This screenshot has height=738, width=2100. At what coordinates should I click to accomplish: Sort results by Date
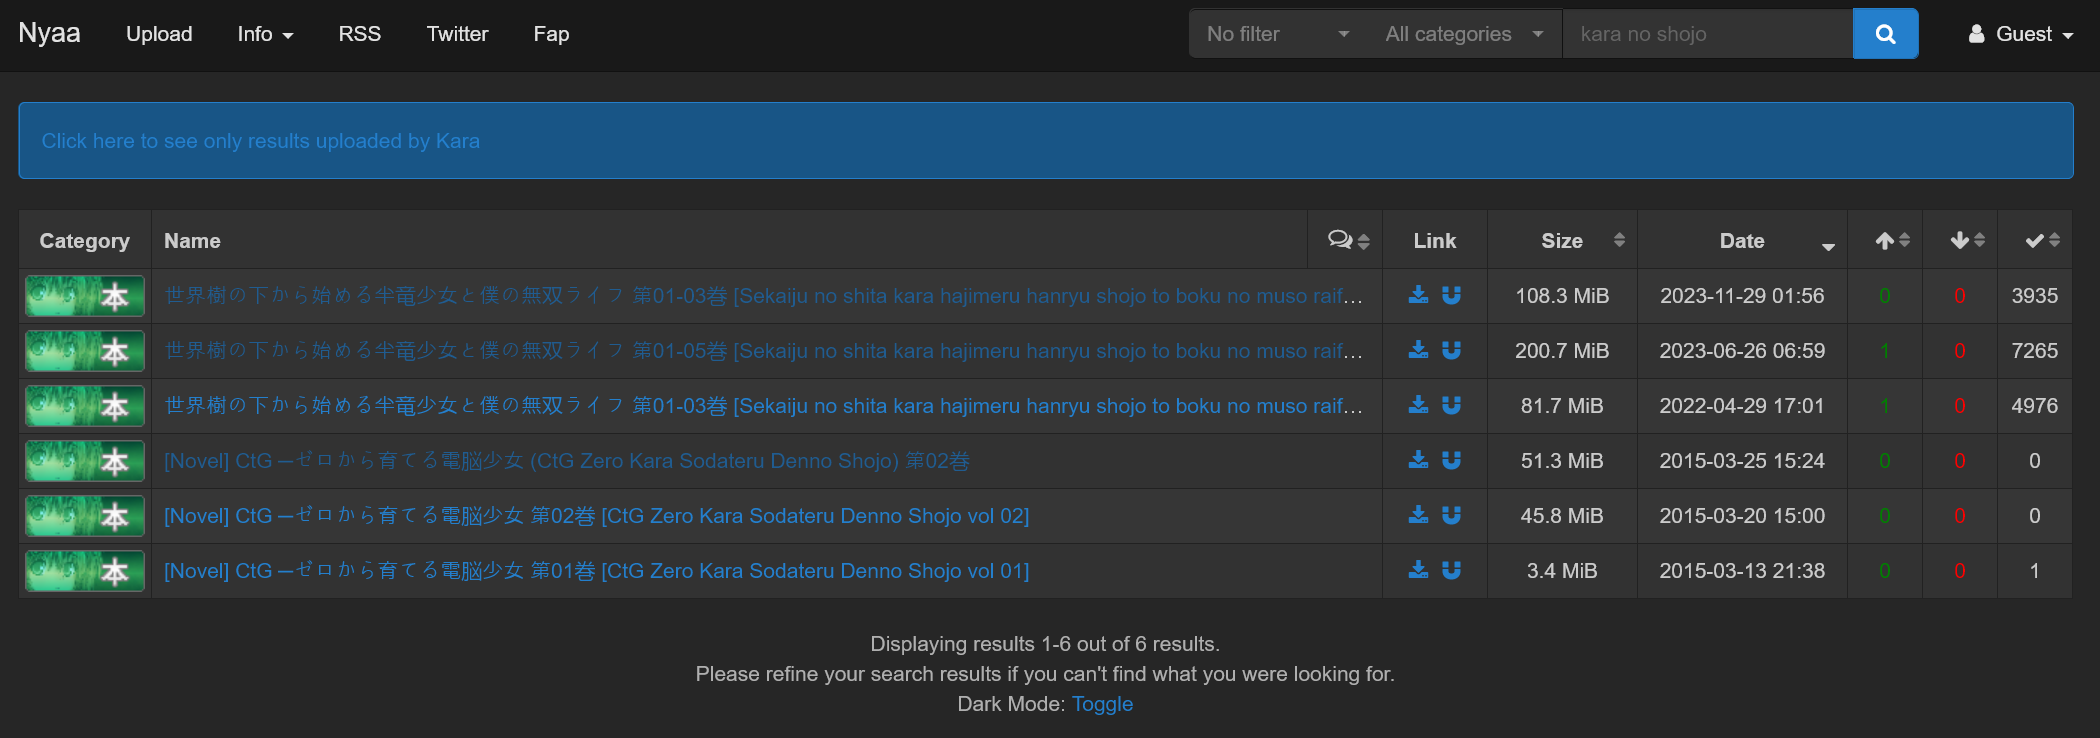point(1742,240)
